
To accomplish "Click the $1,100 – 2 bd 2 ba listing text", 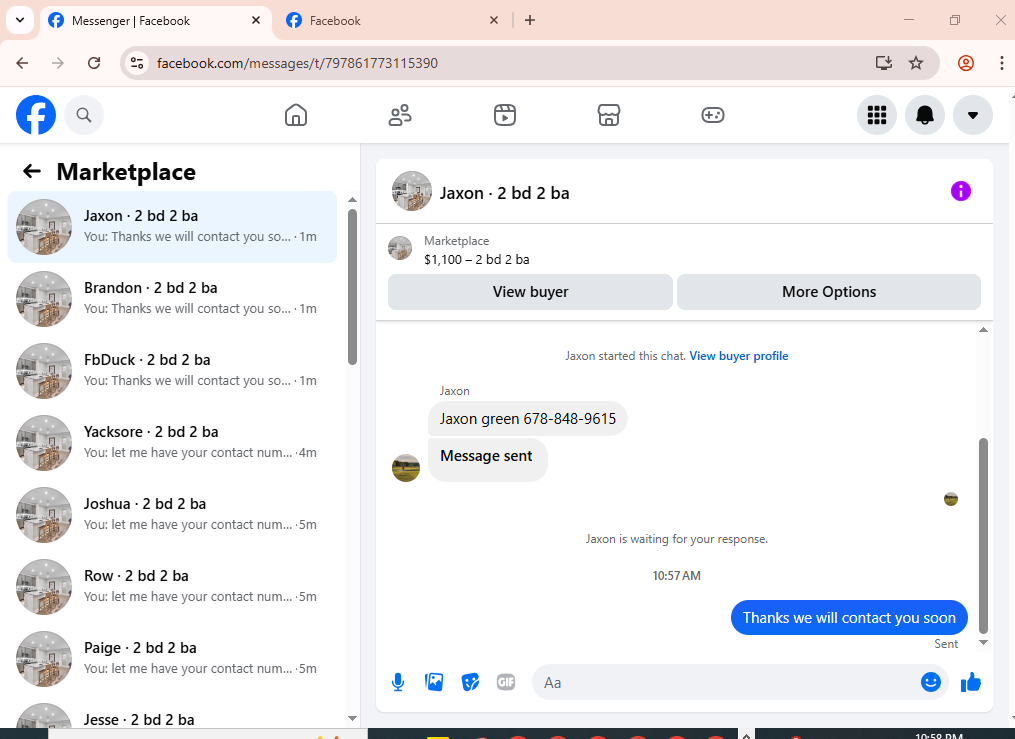I will point(476,259).
